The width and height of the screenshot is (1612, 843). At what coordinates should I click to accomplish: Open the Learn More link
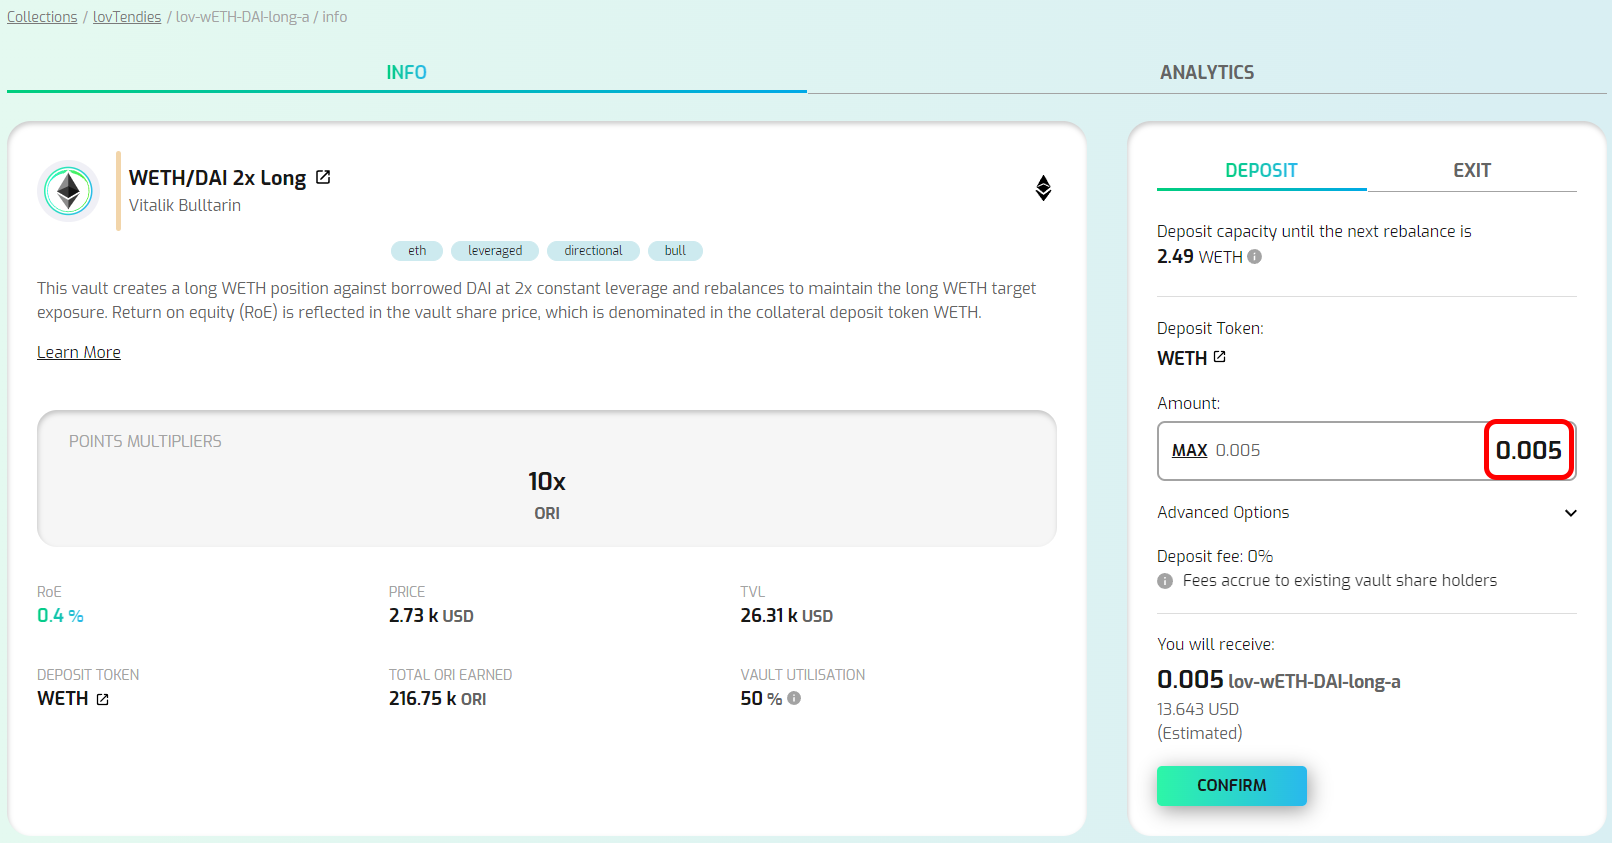(x=79, y=352)
